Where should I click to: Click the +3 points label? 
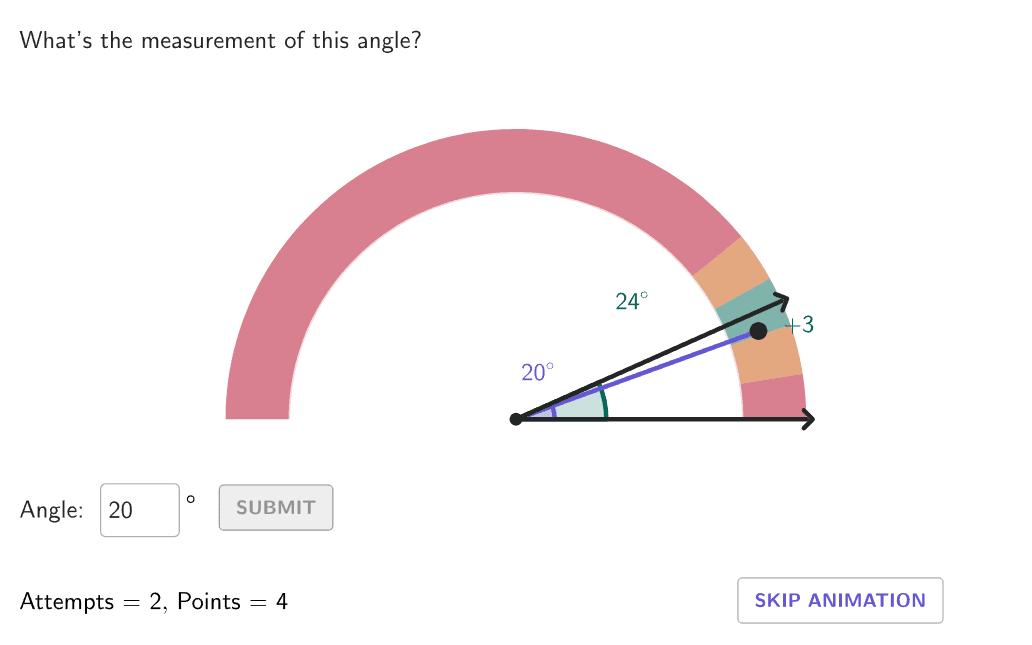point(800,324)
